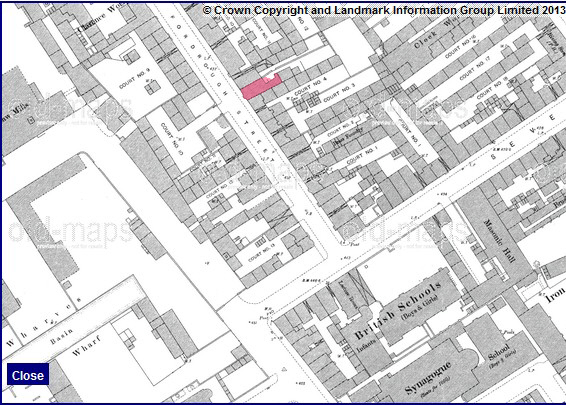Viewport: 566px width, 405px height.
Task: Click the 'Masonic Hall' label
Action: 500,240
